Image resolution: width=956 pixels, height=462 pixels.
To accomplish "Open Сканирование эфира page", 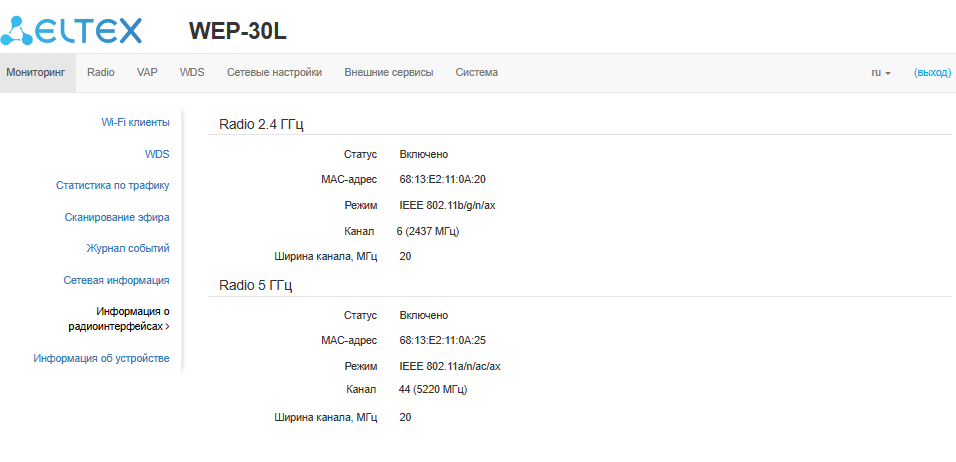I will coord(117,217).
